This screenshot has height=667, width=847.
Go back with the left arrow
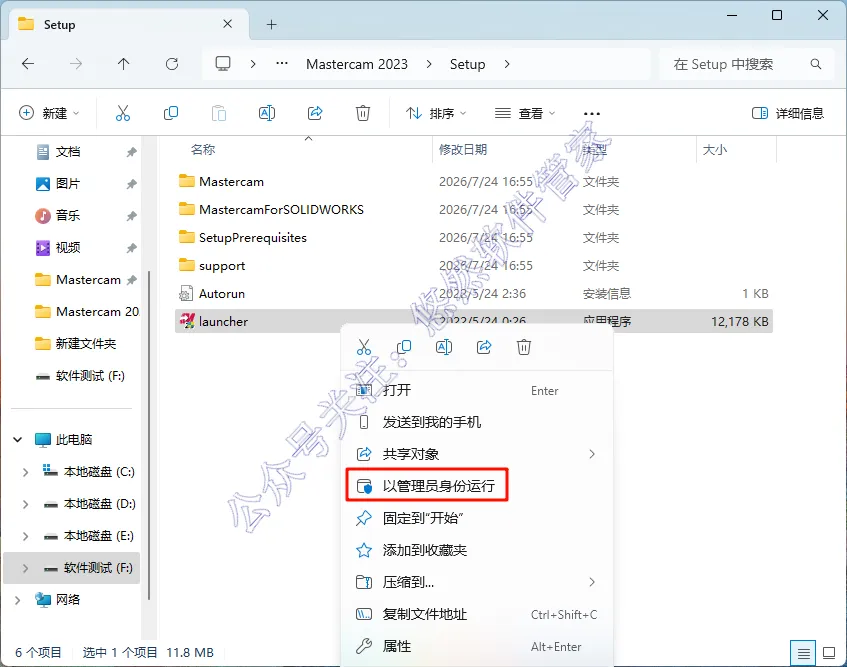pyautogui.click(x=28, y=64)
